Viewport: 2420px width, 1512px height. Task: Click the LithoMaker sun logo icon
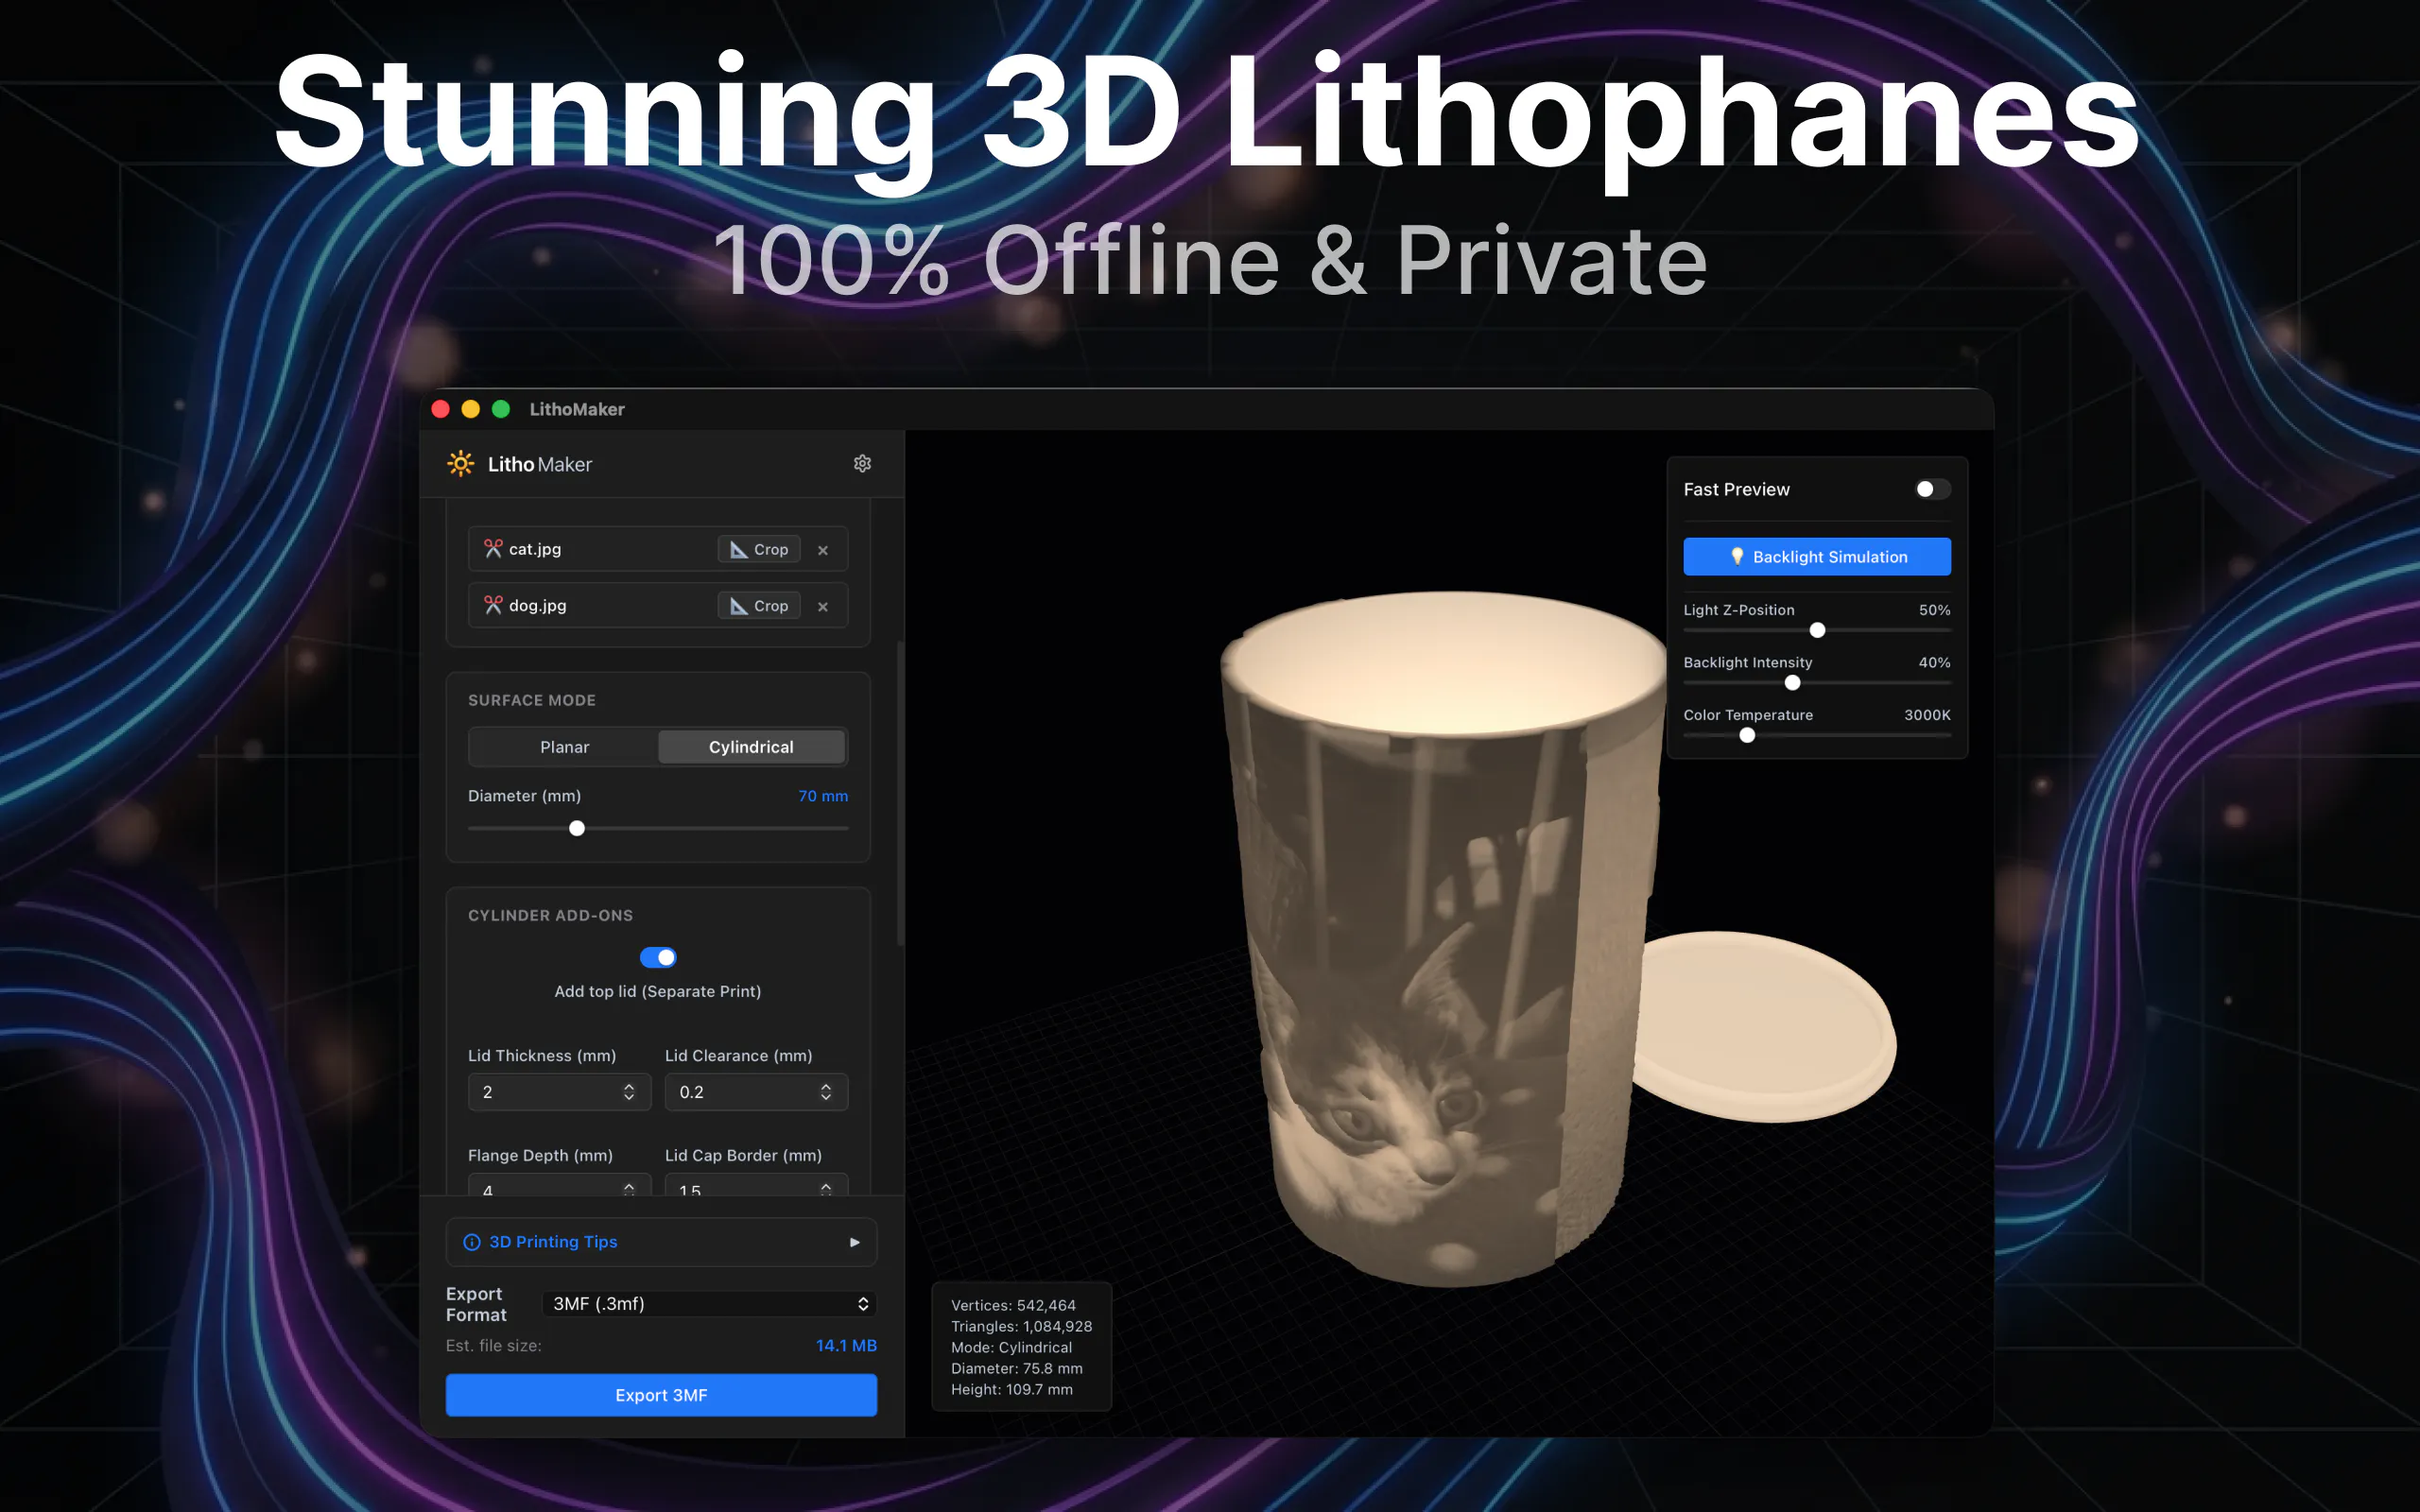[x=460, y=464]
